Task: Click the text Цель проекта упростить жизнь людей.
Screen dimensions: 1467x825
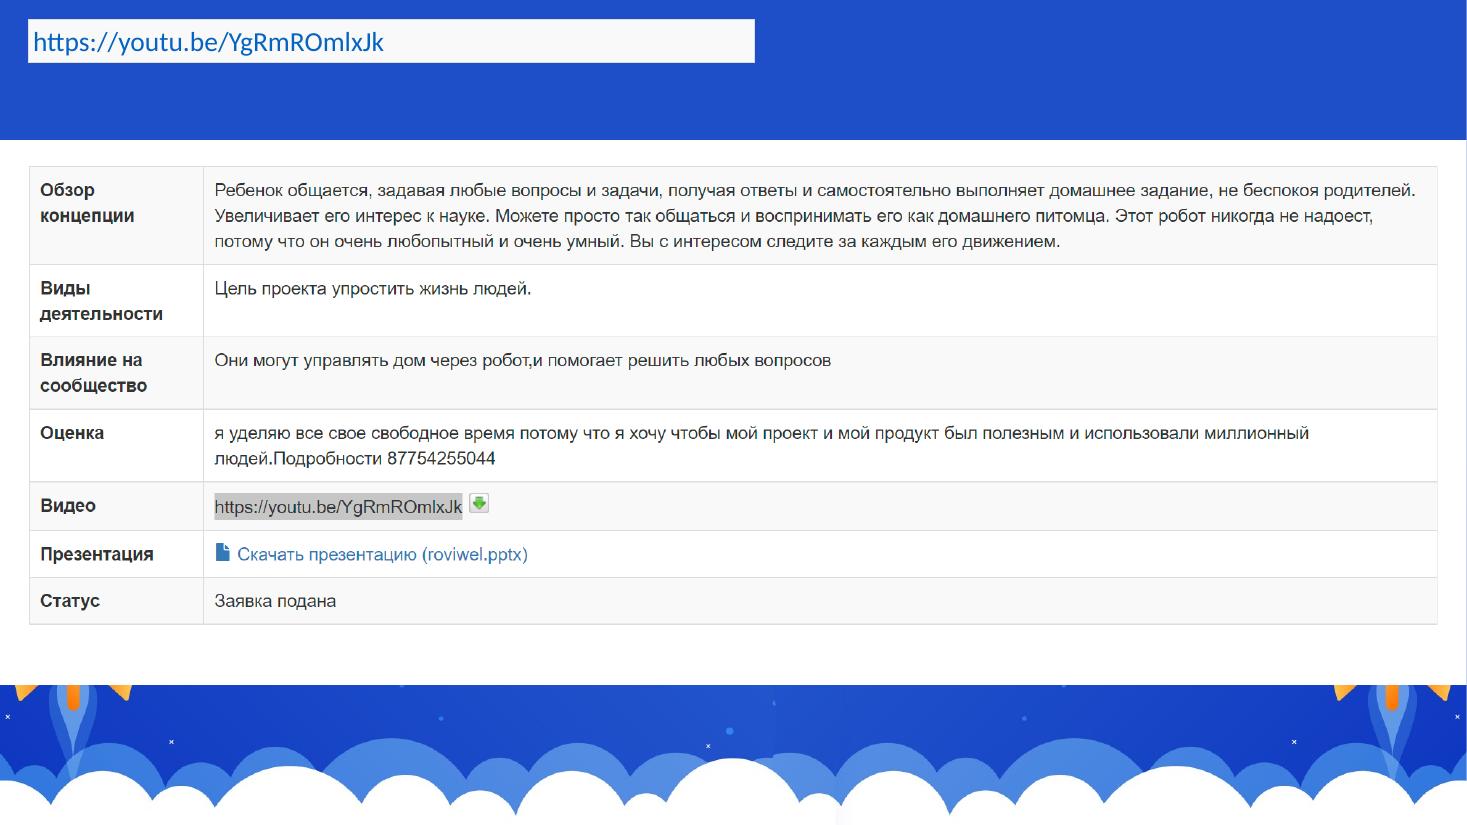Action: point(373,289)
